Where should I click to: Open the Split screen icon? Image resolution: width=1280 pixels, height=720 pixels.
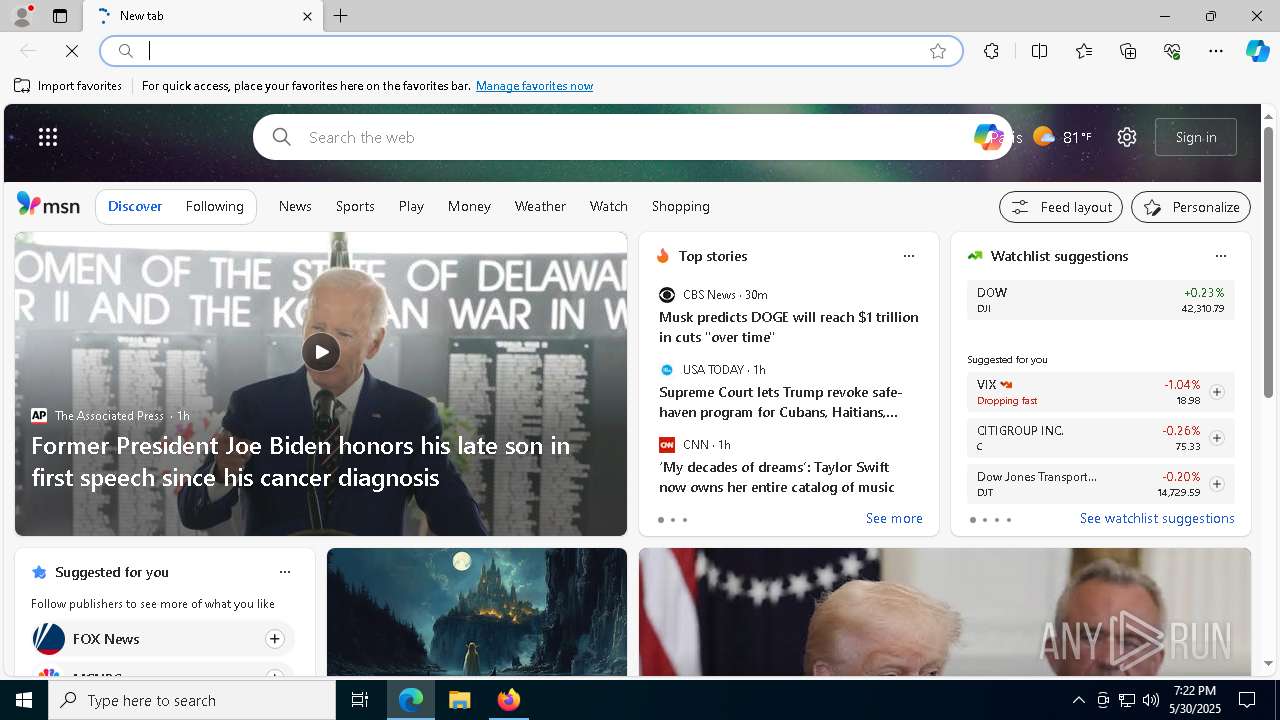pyautogui.click(x=1039, y=51)
